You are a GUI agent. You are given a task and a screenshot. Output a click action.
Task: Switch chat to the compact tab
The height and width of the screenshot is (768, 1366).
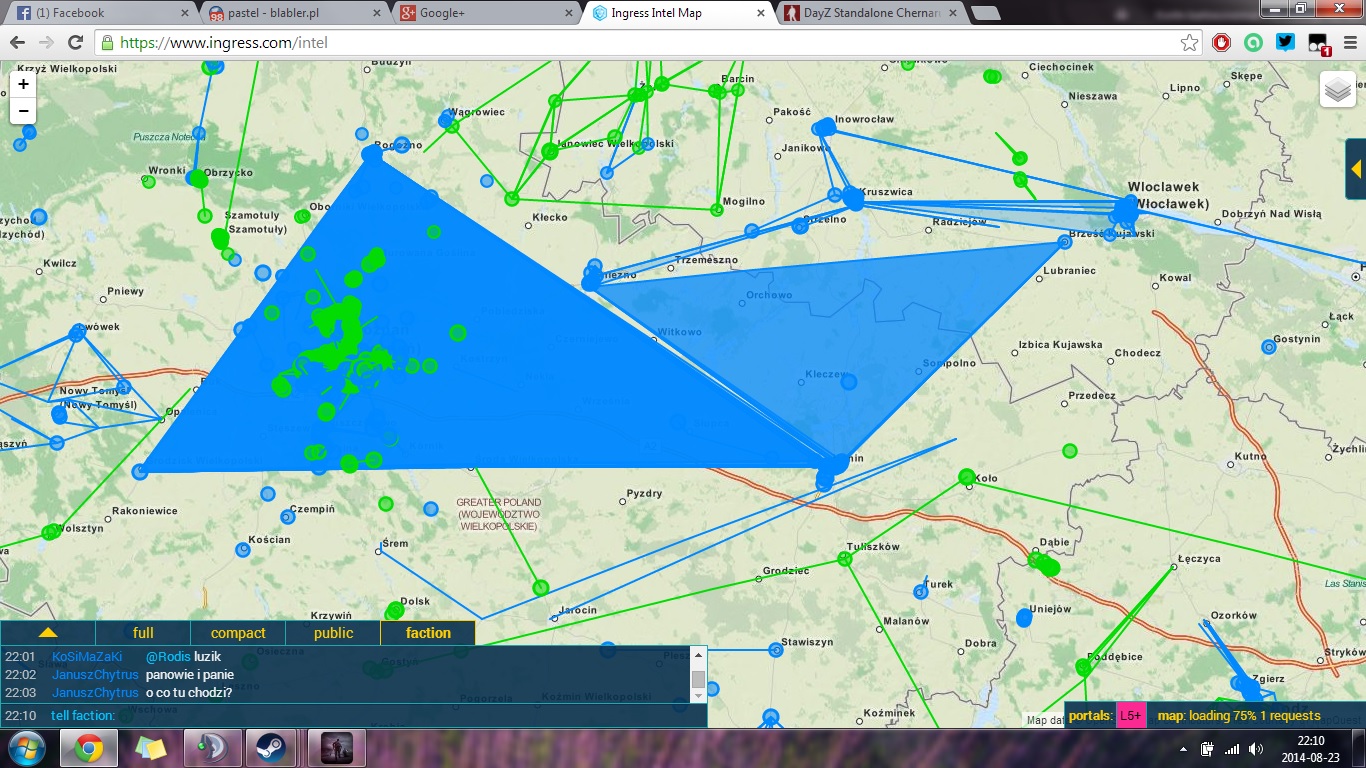(238, 633)
